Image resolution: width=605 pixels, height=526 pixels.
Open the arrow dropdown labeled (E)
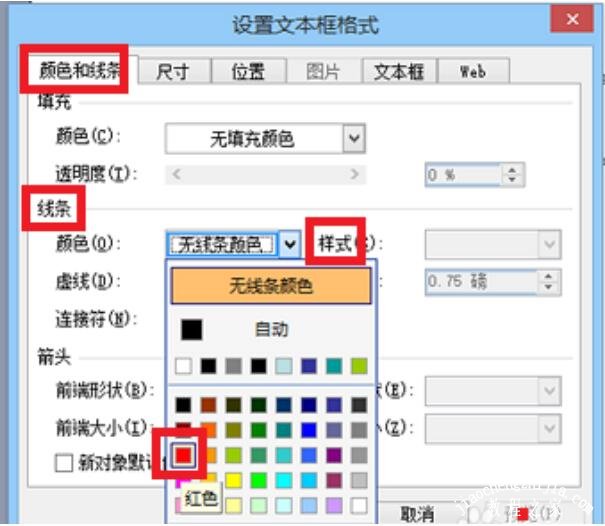[x=493, y=391]
